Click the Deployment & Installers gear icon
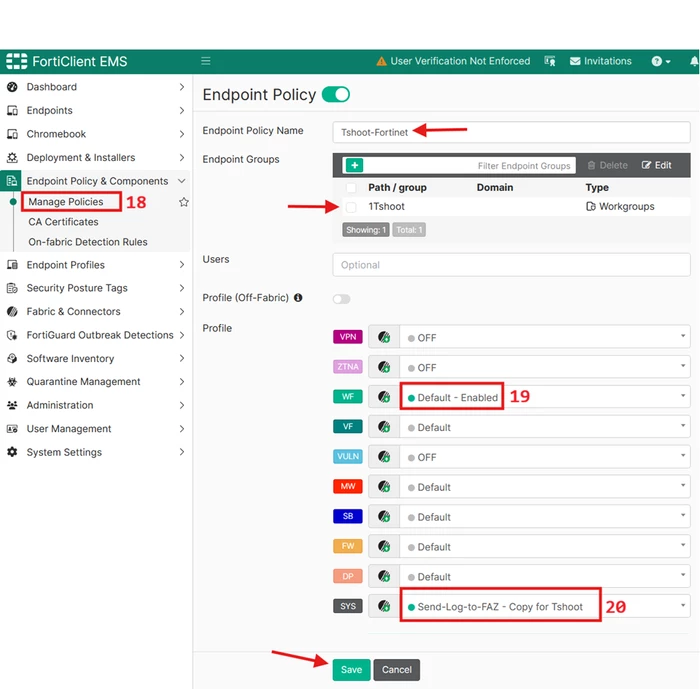This screenshot has width=700, height=689. pyautogui.click(x=12, y=158)
